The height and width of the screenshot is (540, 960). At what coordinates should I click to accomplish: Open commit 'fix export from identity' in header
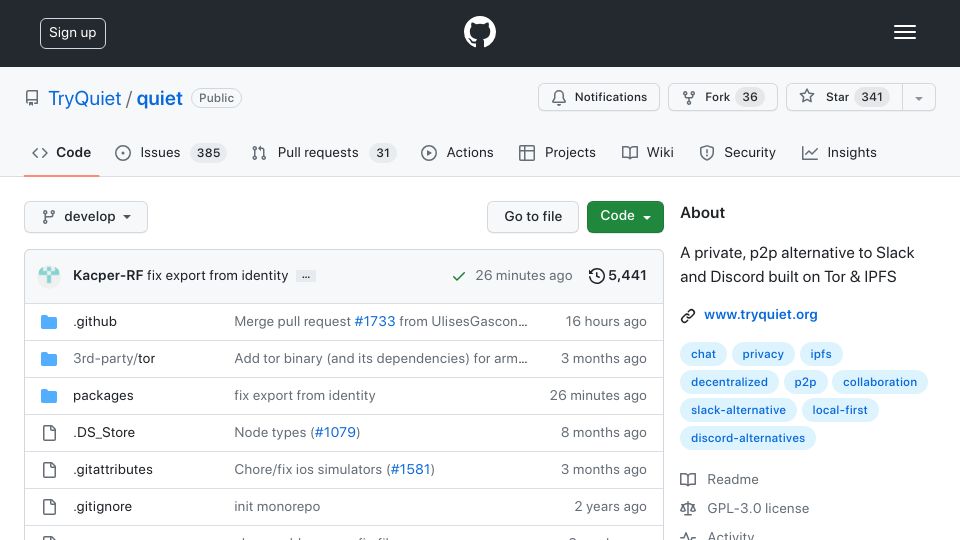(x=217, y=276)
